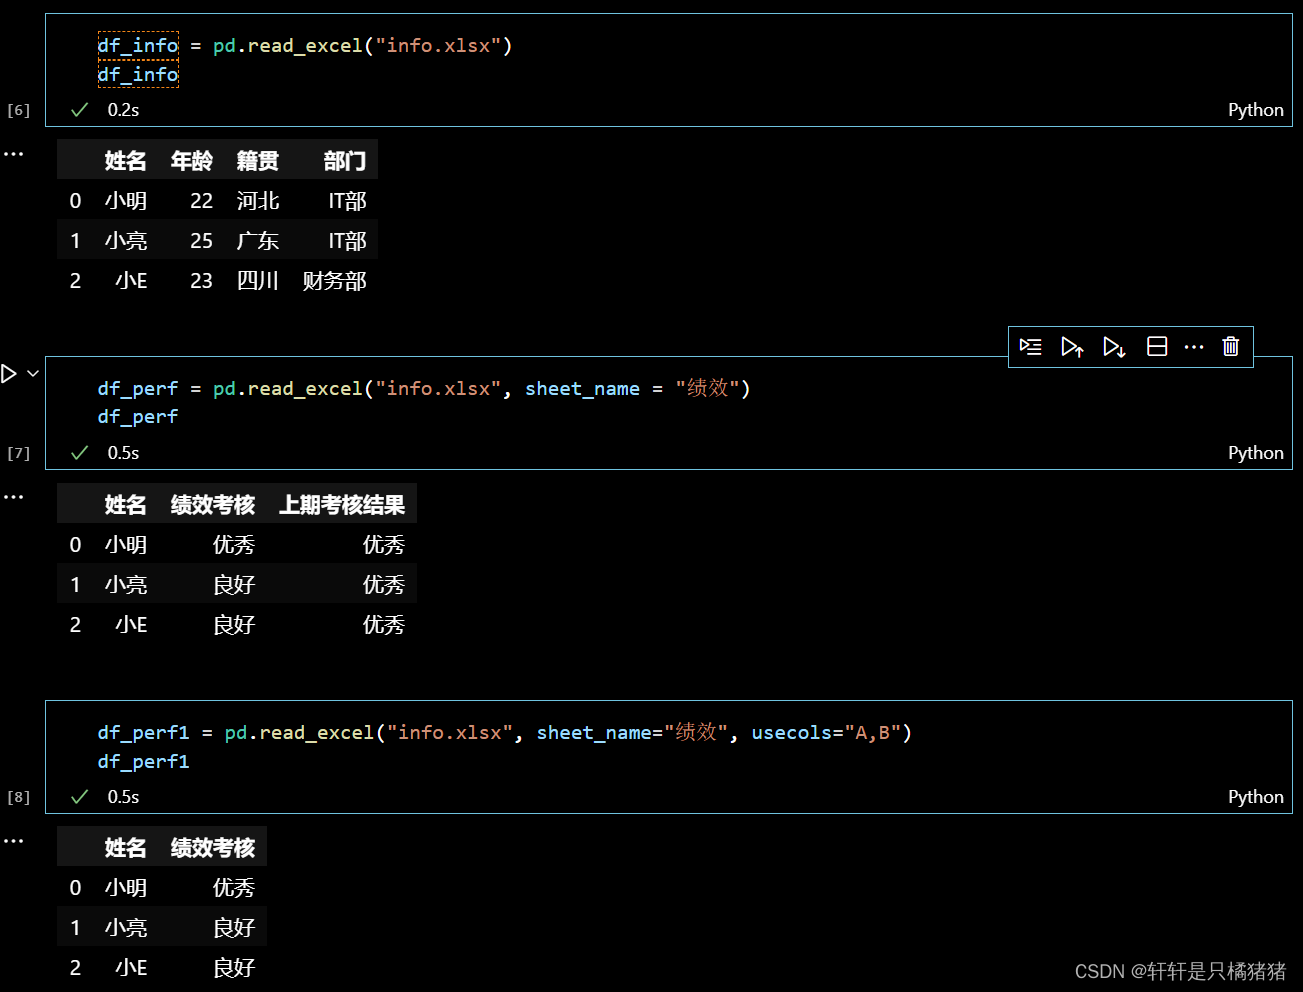
Task: Select age value 22
Action: click(202, 201)
